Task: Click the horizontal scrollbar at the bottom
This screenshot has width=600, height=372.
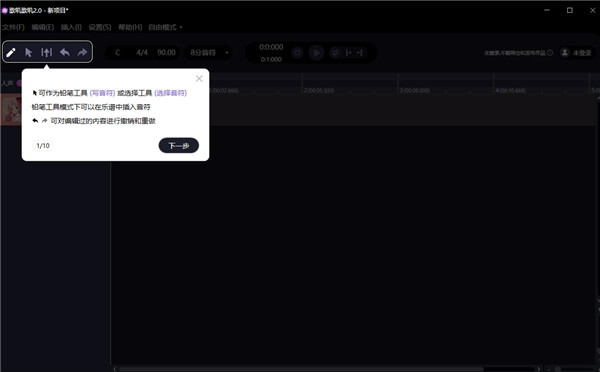Action: (301, 369)
